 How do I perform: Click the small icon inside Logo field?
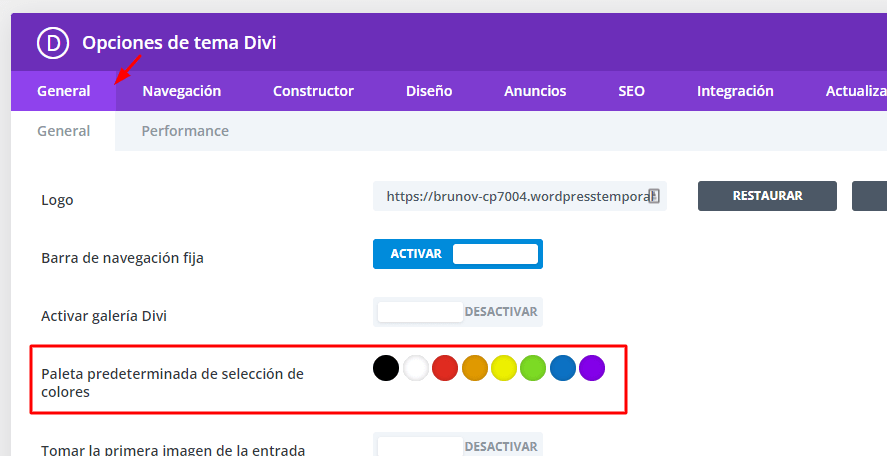click(x=654, y=196)
